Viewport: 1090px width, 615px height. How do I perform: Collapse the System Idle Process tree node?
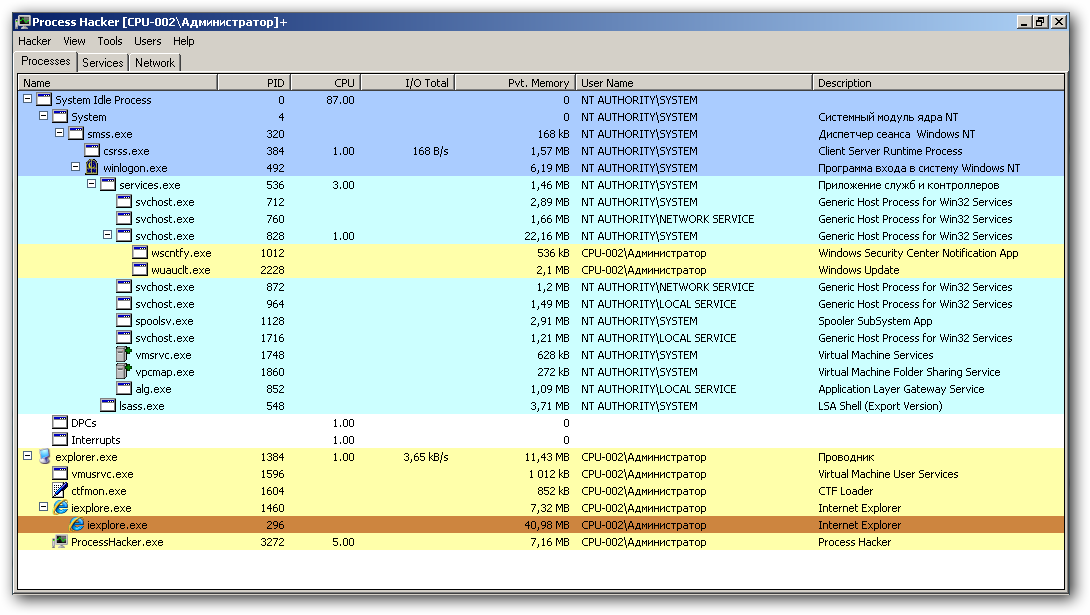click(x=27, y=100)
